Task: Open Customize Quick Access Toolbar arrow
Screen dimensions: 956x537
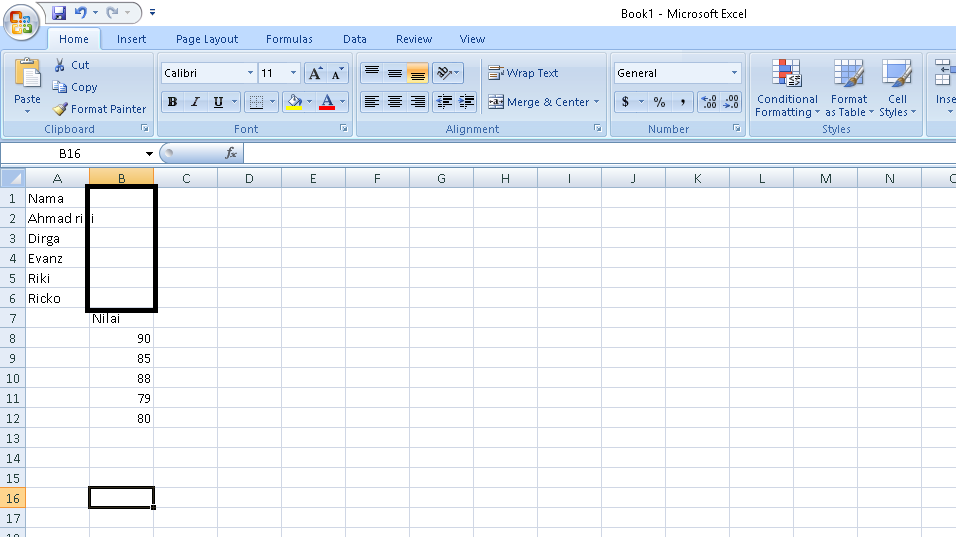Action: coord(152,12)
